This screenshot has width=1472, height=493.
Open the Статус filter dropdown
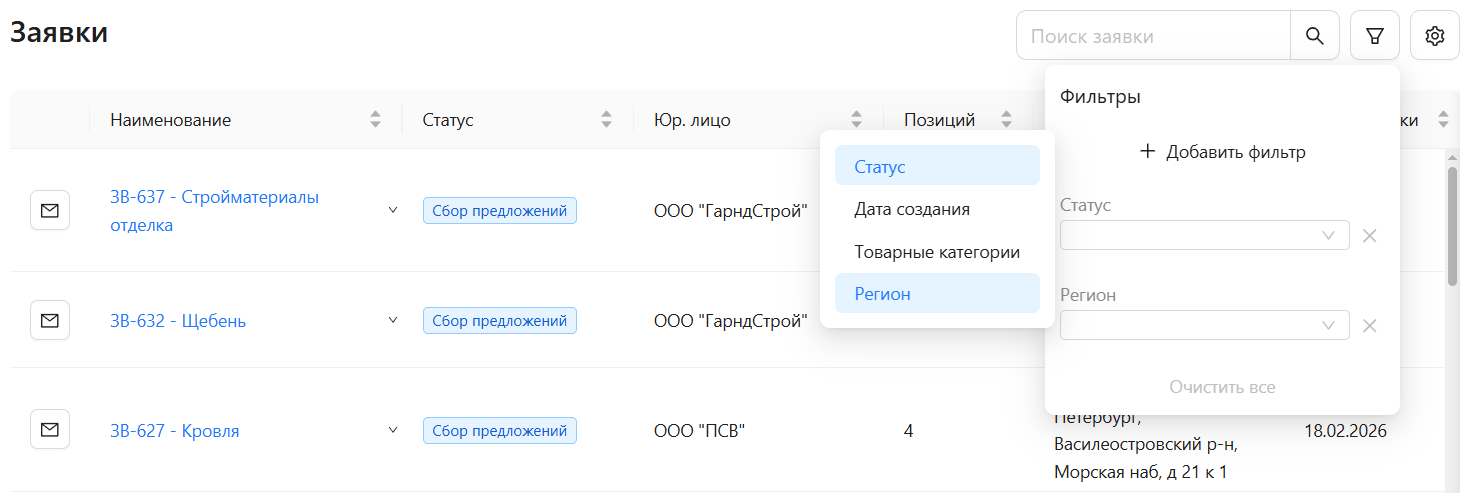tap(1205, 235)
